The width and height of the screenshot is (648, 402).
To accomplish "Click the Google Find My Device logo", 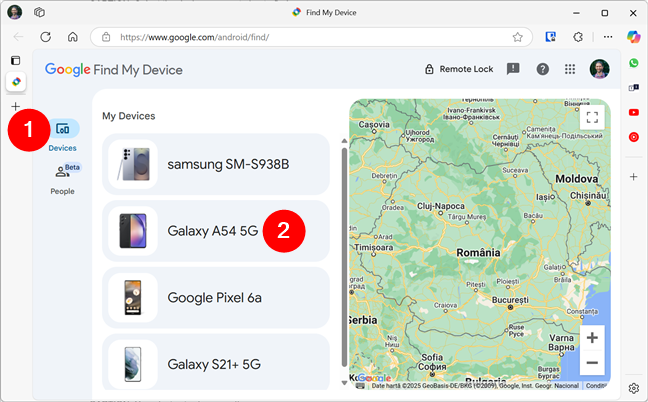I will click(x=114, y=69).
